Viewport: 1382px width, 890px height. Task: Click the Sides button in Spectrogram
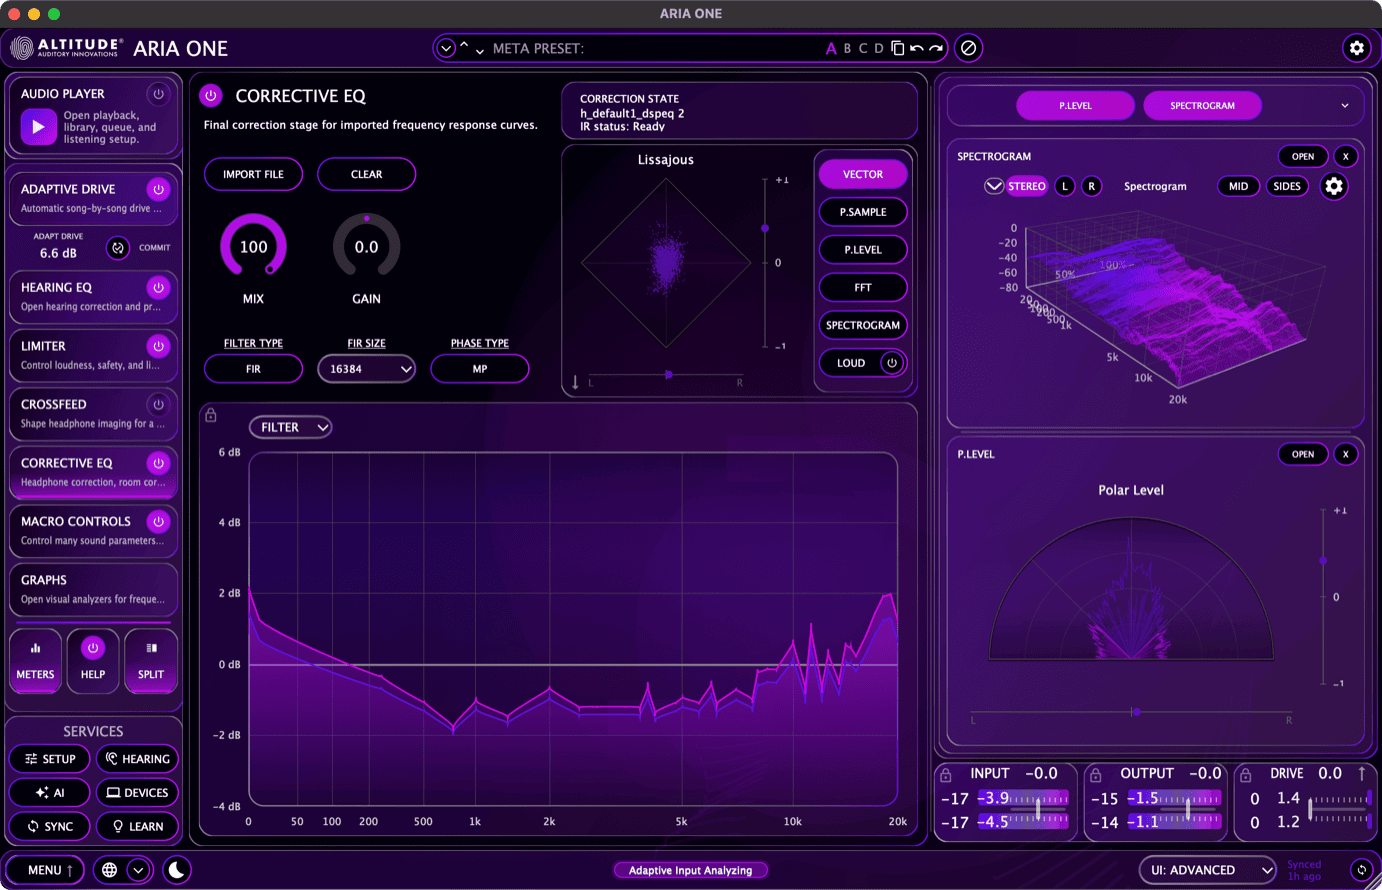(x=1287, y=186)
